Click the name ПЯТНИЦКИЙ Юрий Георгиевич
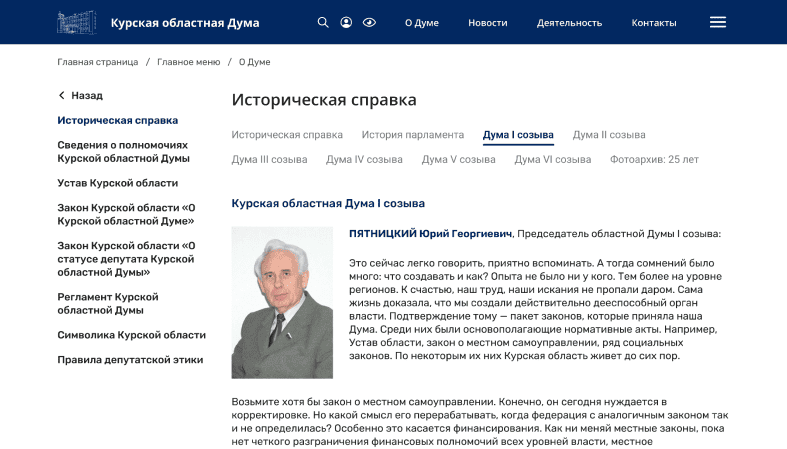Screen dimensions: 787x449 [430, 234]
